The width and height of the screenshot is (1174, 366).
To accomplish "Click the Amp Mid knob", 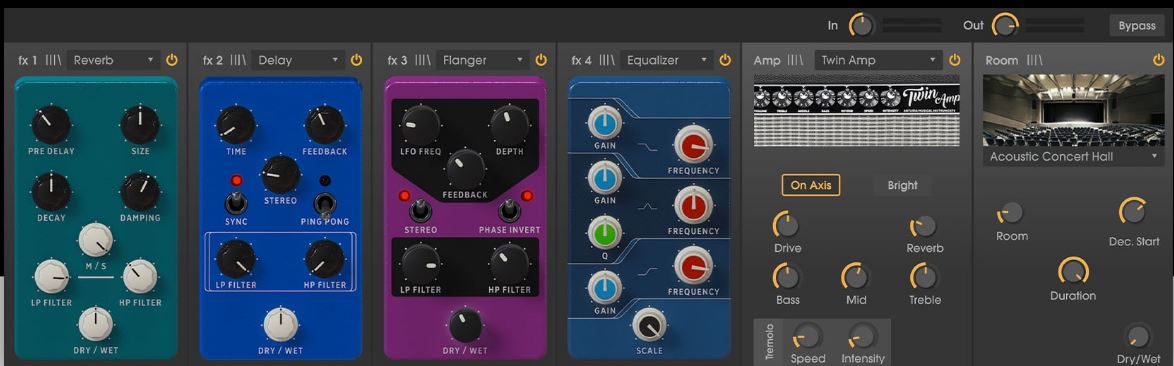I will [x=856, y=277].
